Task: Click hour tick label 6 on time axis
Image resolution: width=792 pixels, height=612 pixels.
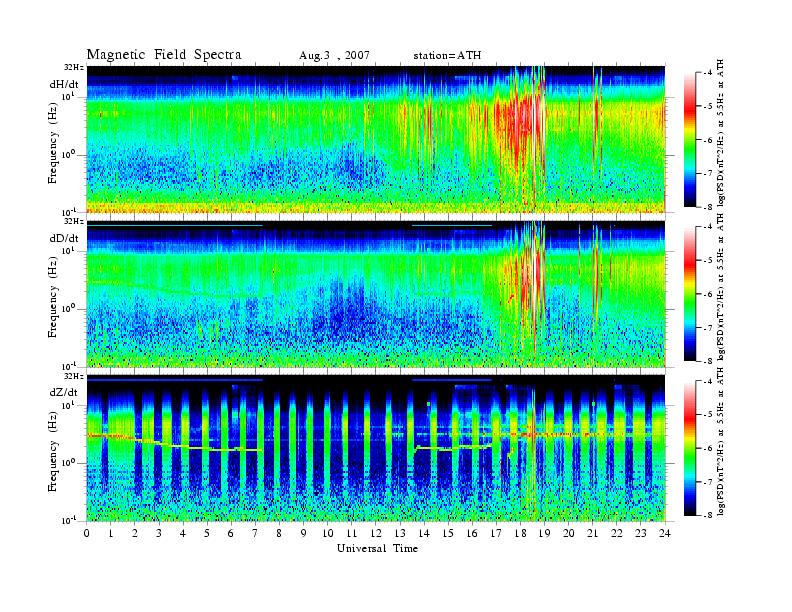Action: [231, 533]
